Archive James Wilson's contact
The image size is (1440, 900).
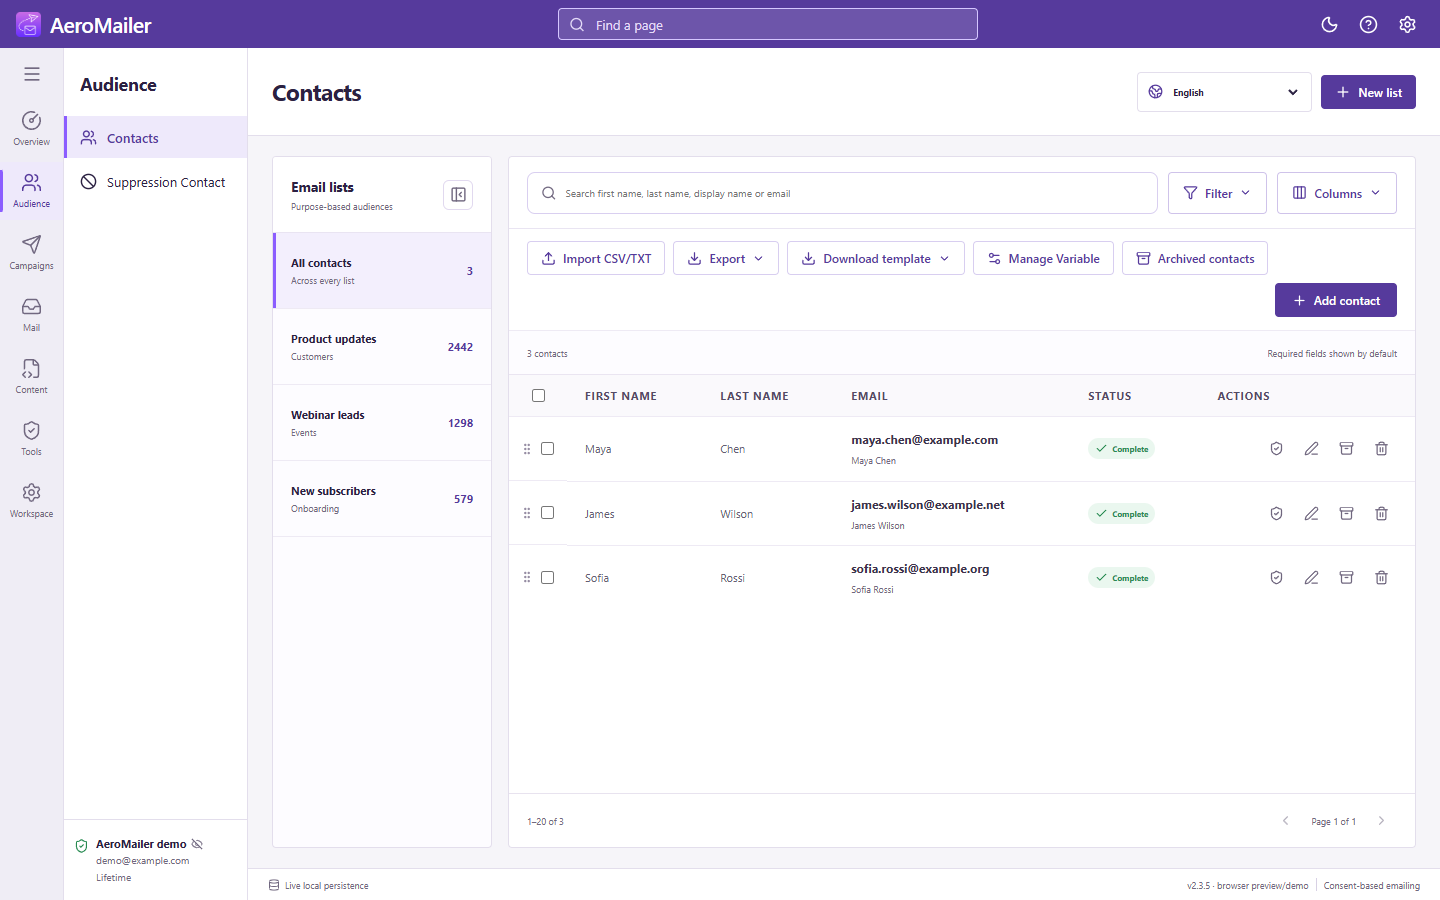tap(1346, 514)
